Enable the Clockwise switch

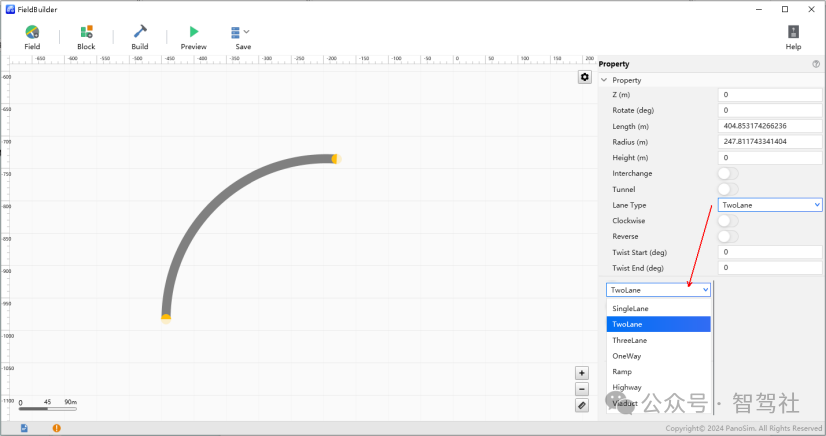tap(728, 221)
